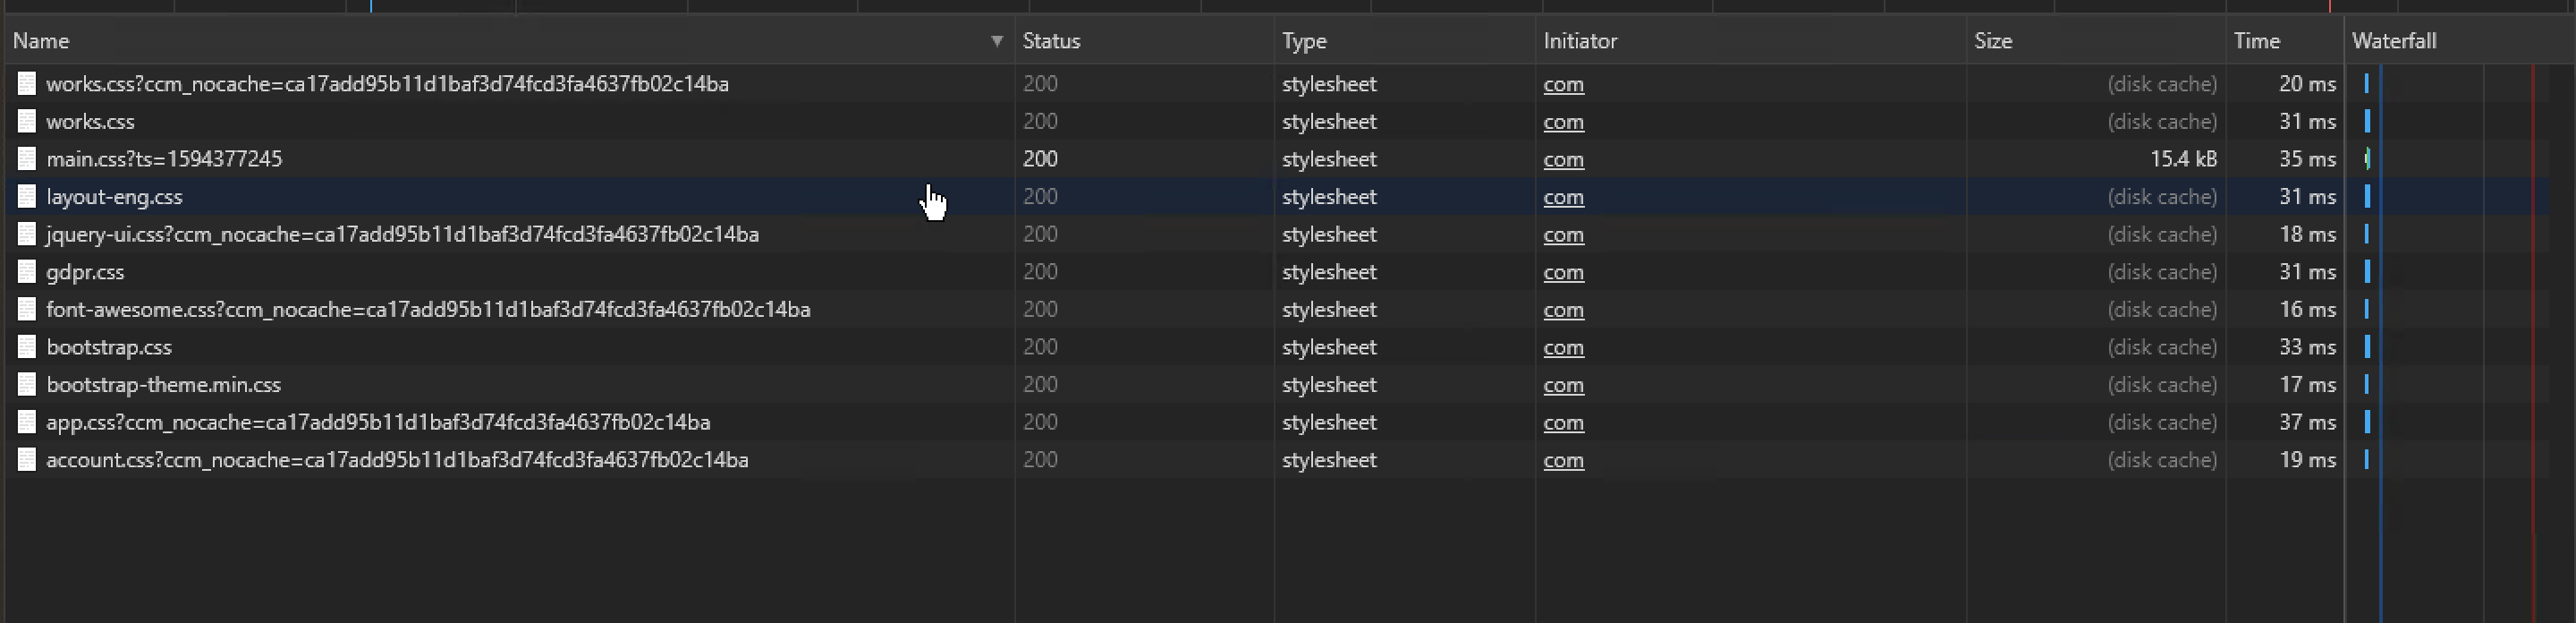This screenshot has width=2576, height=623.
Task: Click the 16 ms time of font-awesome.css
Action: point(2307,309)
